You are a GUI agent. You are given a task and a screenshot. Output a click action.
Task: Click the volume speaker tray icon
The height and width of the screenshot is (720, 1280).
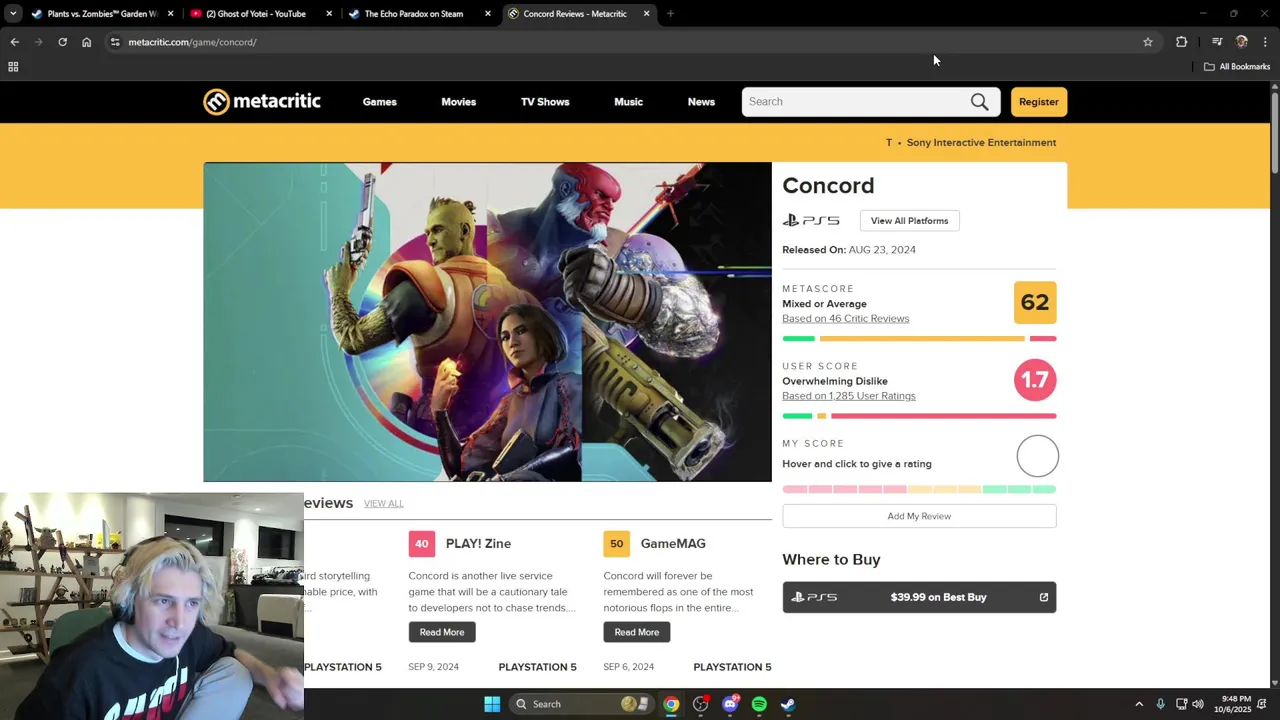(x=1198, y=704)
